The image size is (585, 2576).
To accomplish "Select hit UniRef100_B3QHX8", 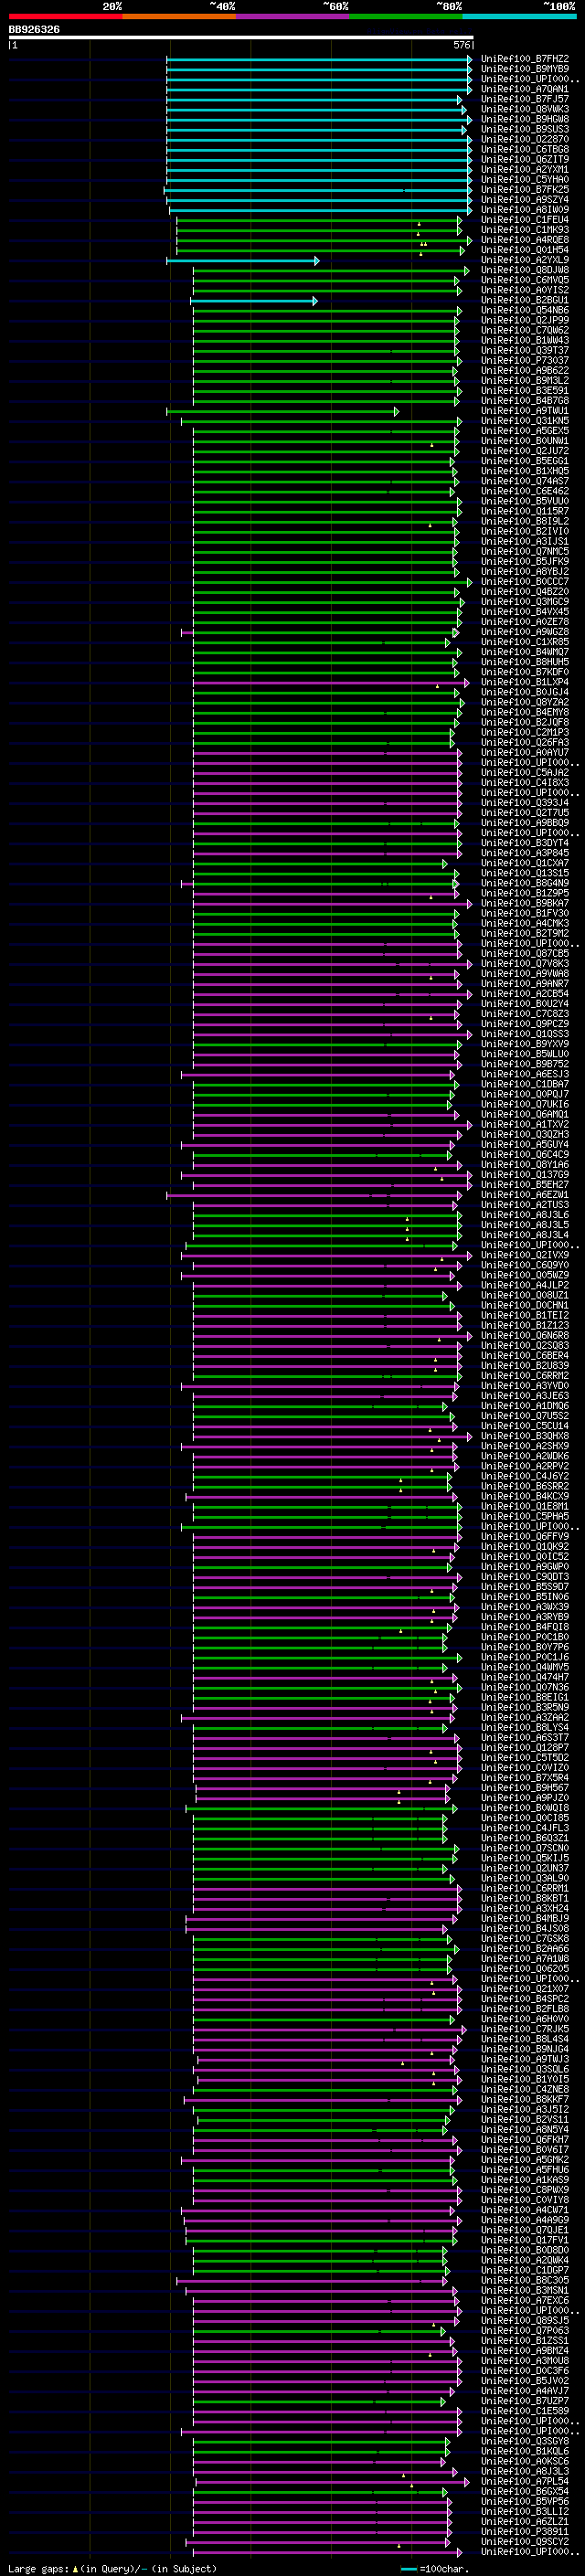I will [x=525, y=1436].
